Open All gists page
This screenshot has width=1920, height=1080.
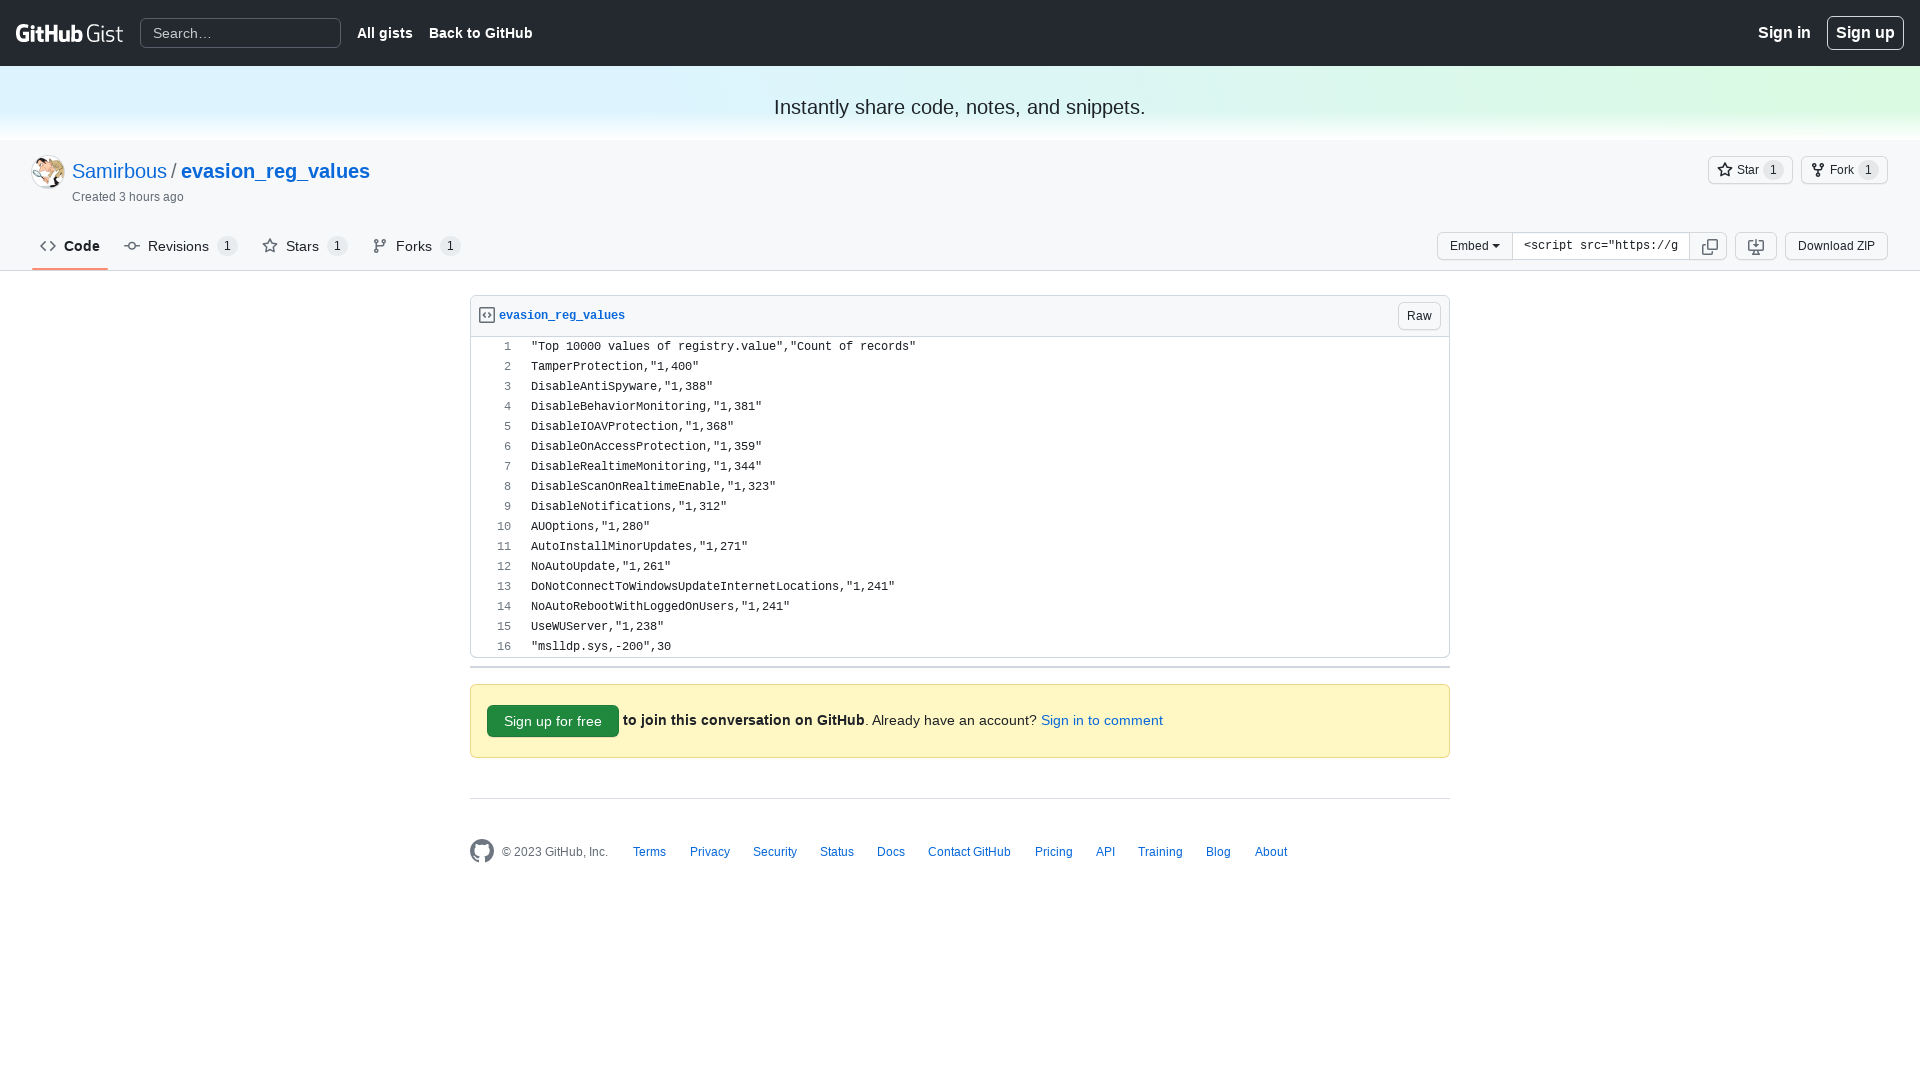[385, 33]
